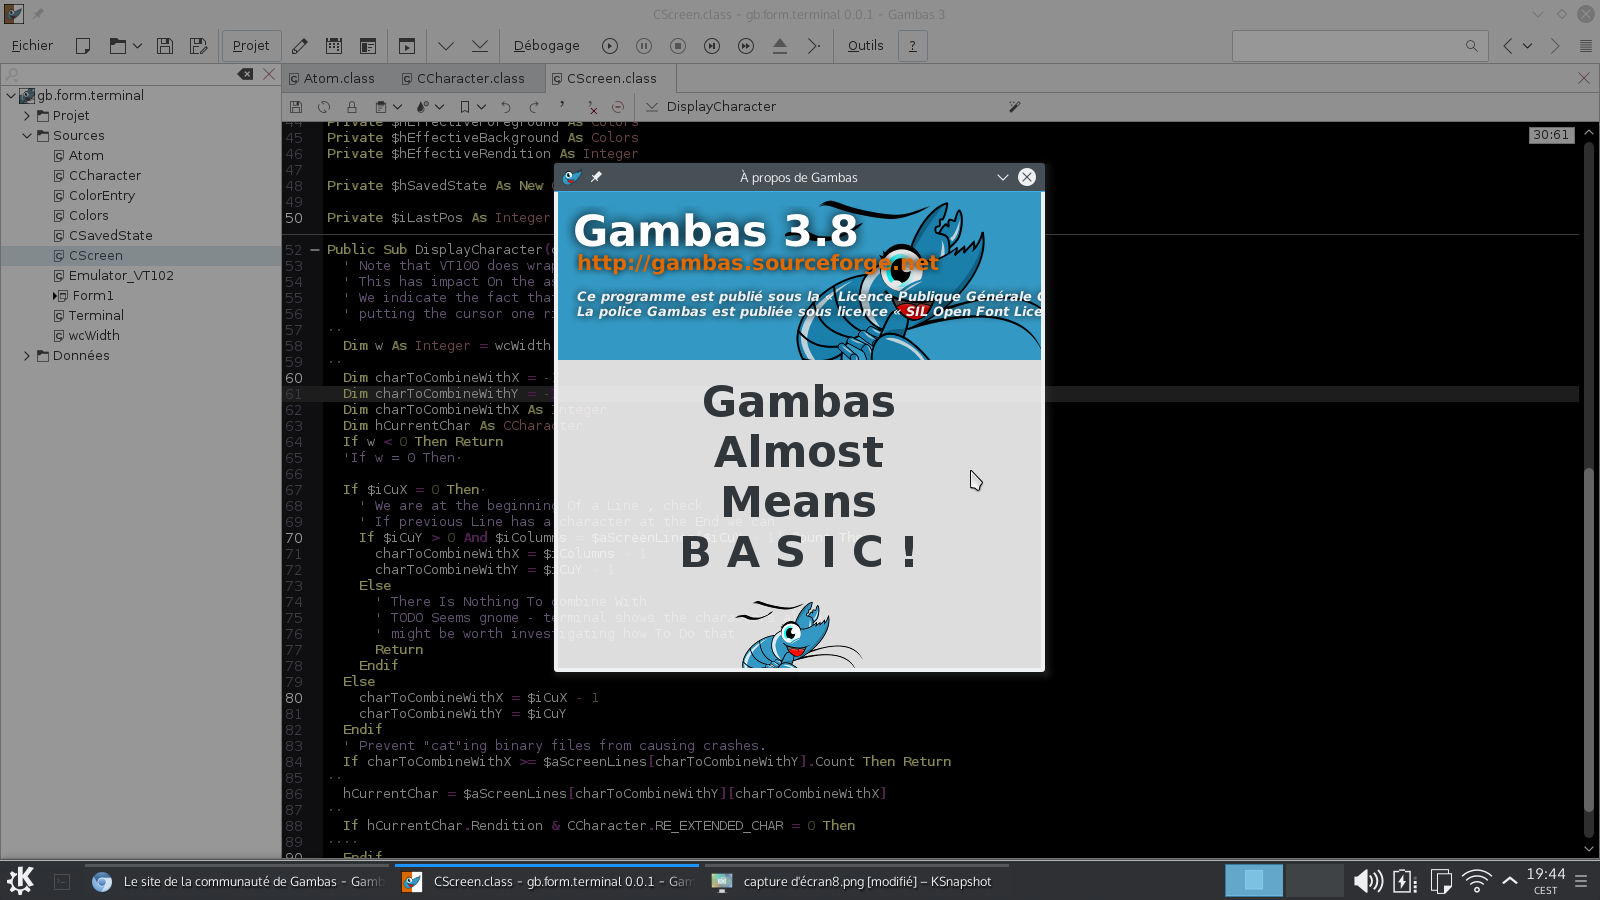Expand the Données folder in tree

(27, 356)
